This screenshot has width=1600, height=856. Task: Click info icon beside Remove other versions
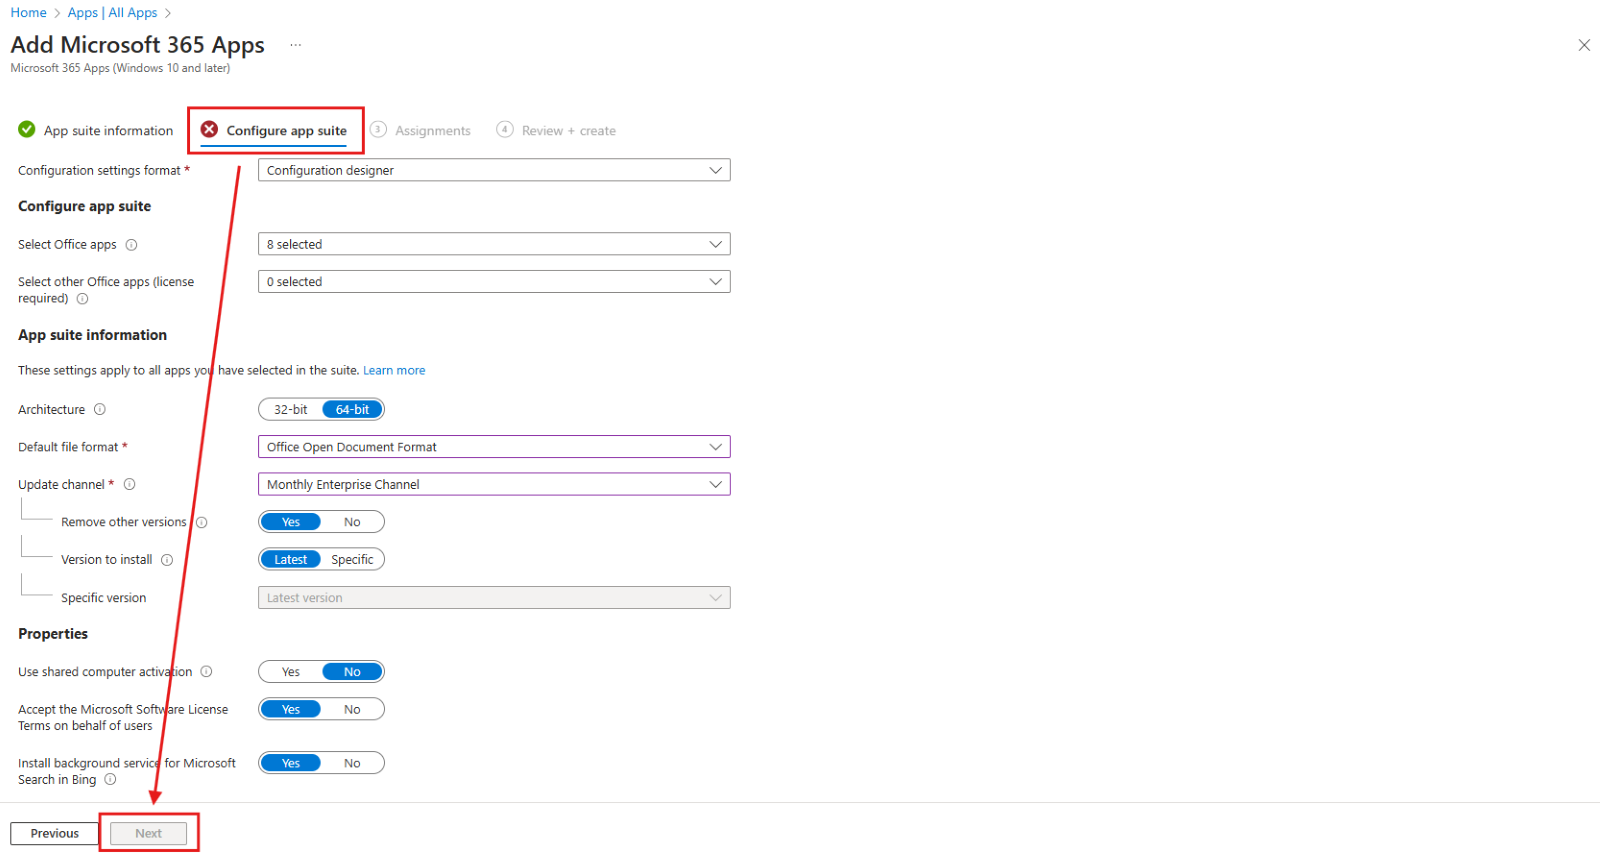202,522
